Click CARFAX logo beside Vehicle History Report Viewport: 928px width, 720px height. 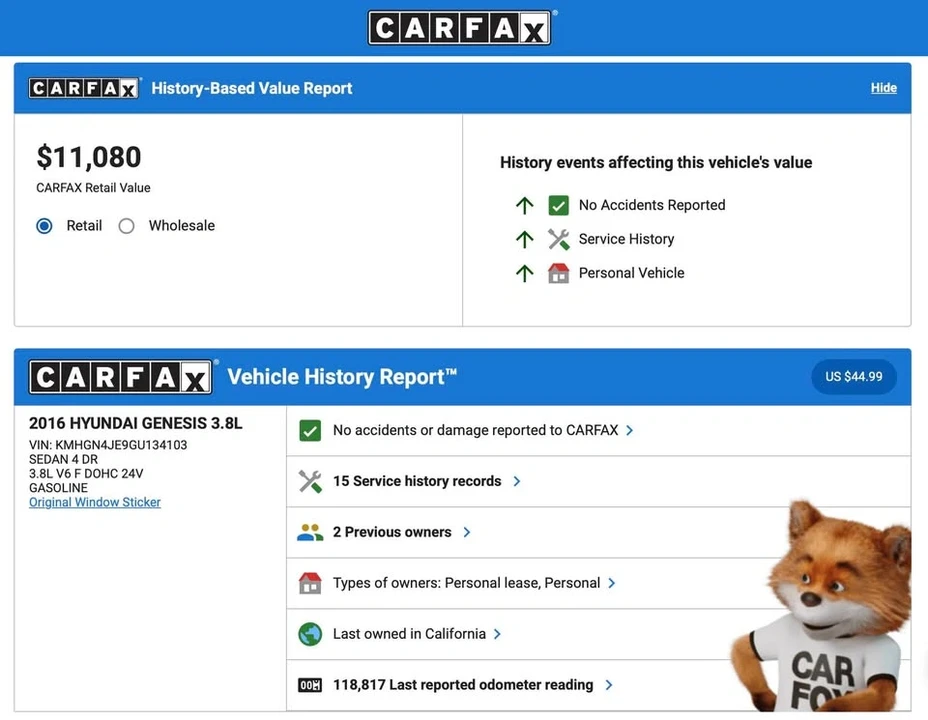[x=121, y=377]
